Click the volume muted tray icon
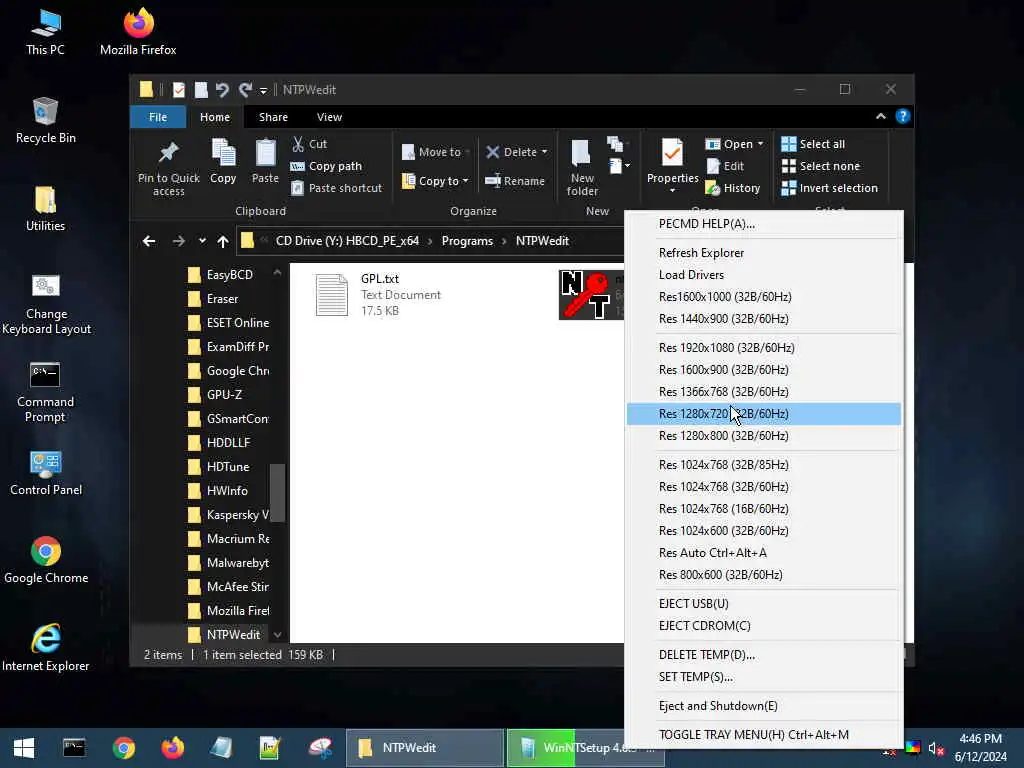Viewport: 1024px width, 768px height. [936, 748]
